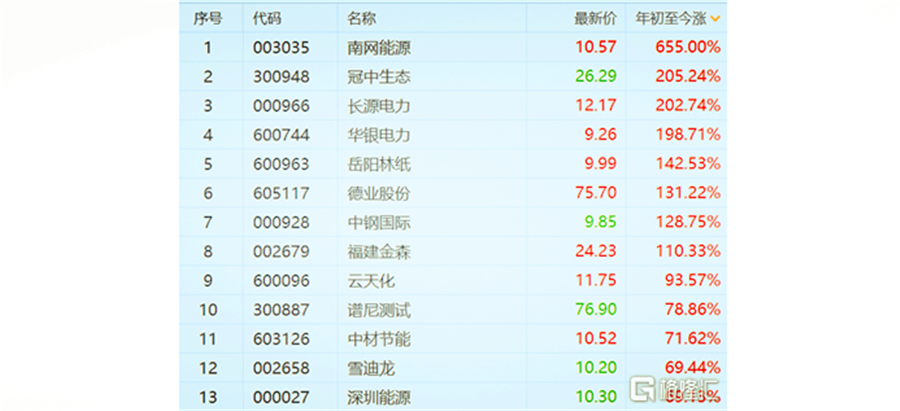Image resolution: width=900 pixels, height=411 pixels.
Task: Click latest price 75.70
Action: coord(596,194)
